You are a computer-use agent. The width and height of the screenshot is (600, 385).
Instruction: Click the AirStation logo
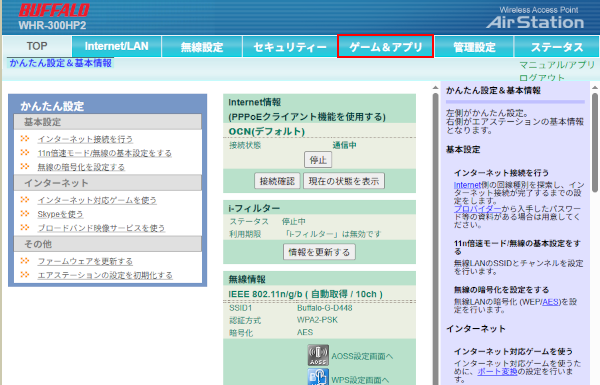[x=535, y=22]
